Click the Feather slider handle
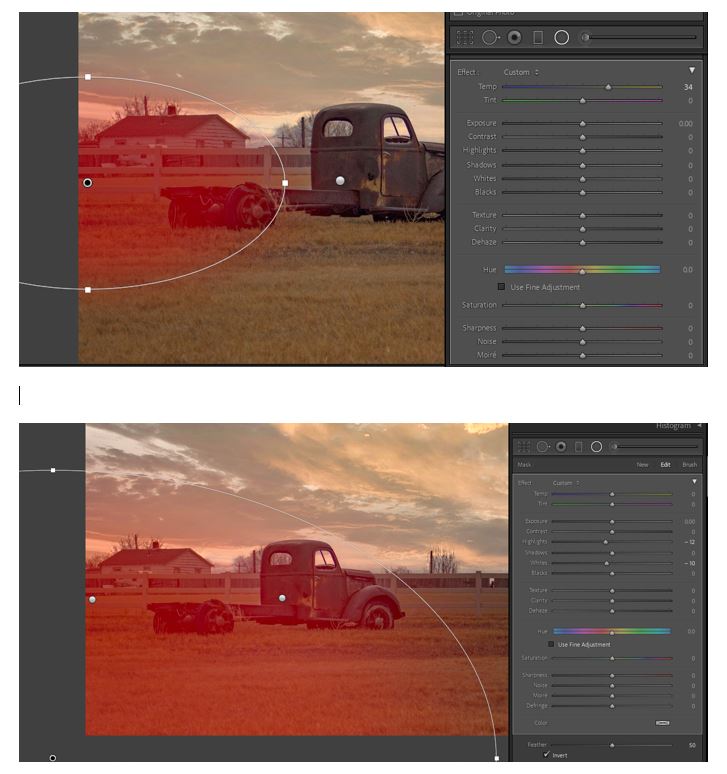This screenshot has height=774, width=727. 611,745
